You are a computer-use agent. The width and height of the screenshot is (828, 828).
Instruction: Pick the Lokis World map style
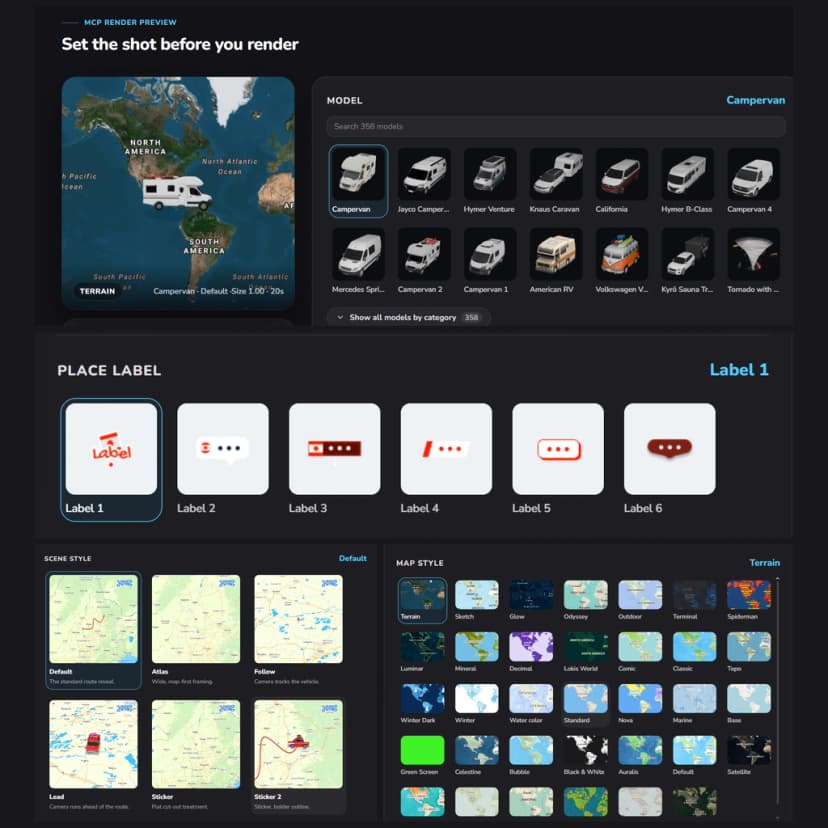[586, 646]
